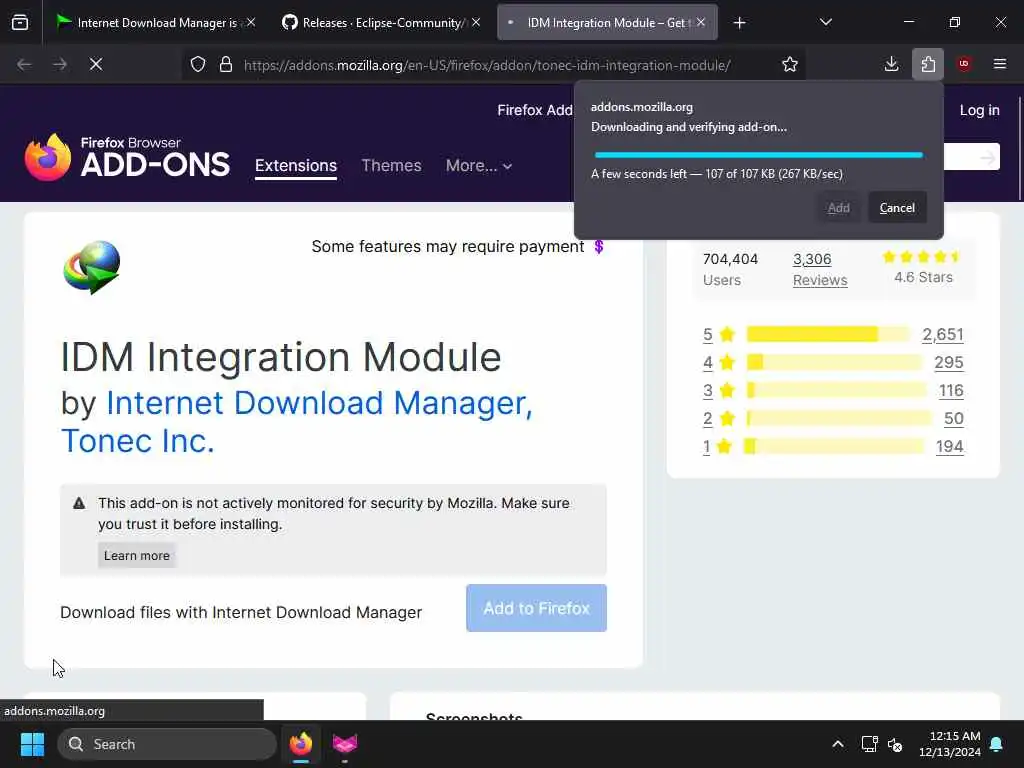Switch to Releases Eclipse-Community GitHub tab
The width and height of the screenshot is (1024, 768).
381,23
